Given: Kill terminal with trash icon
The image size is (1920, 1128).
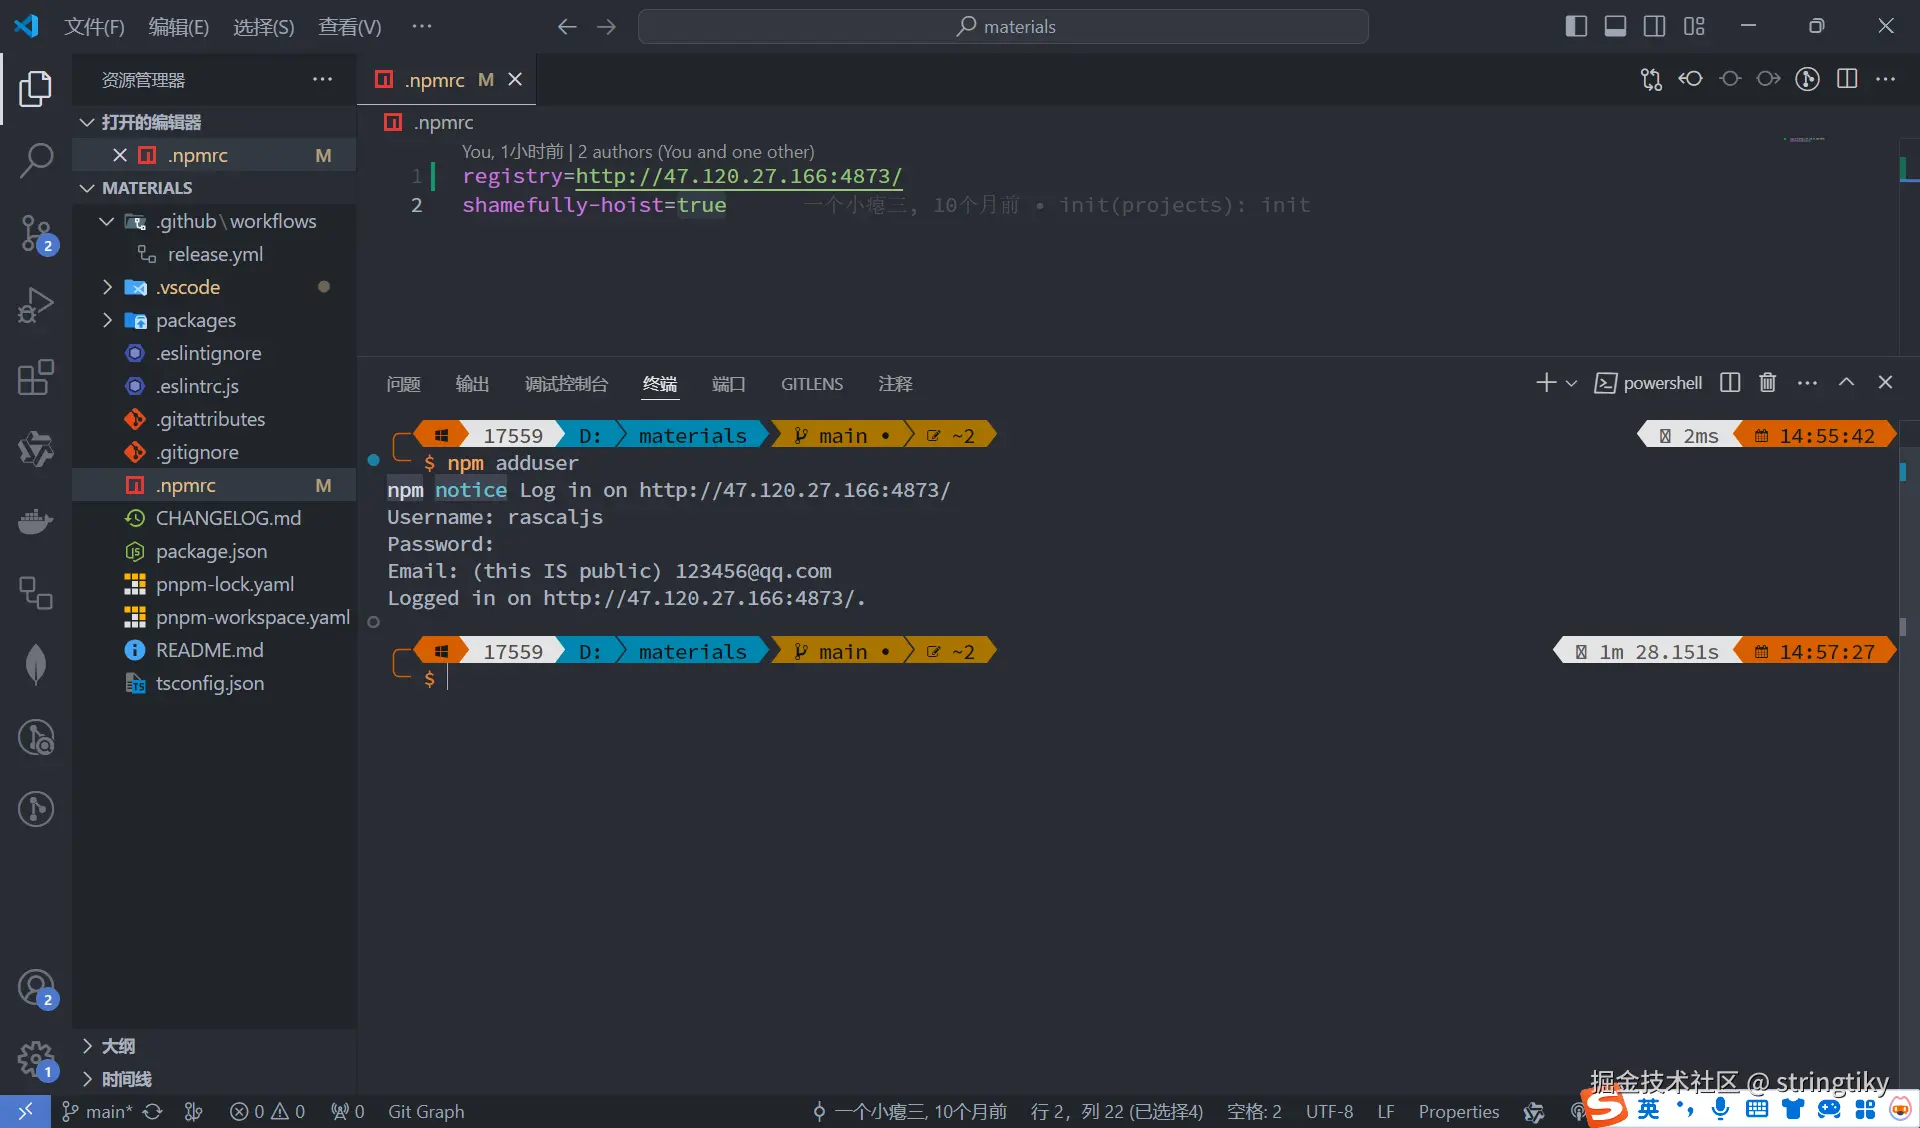Looking at the screenshot, I should (1767, 383).
